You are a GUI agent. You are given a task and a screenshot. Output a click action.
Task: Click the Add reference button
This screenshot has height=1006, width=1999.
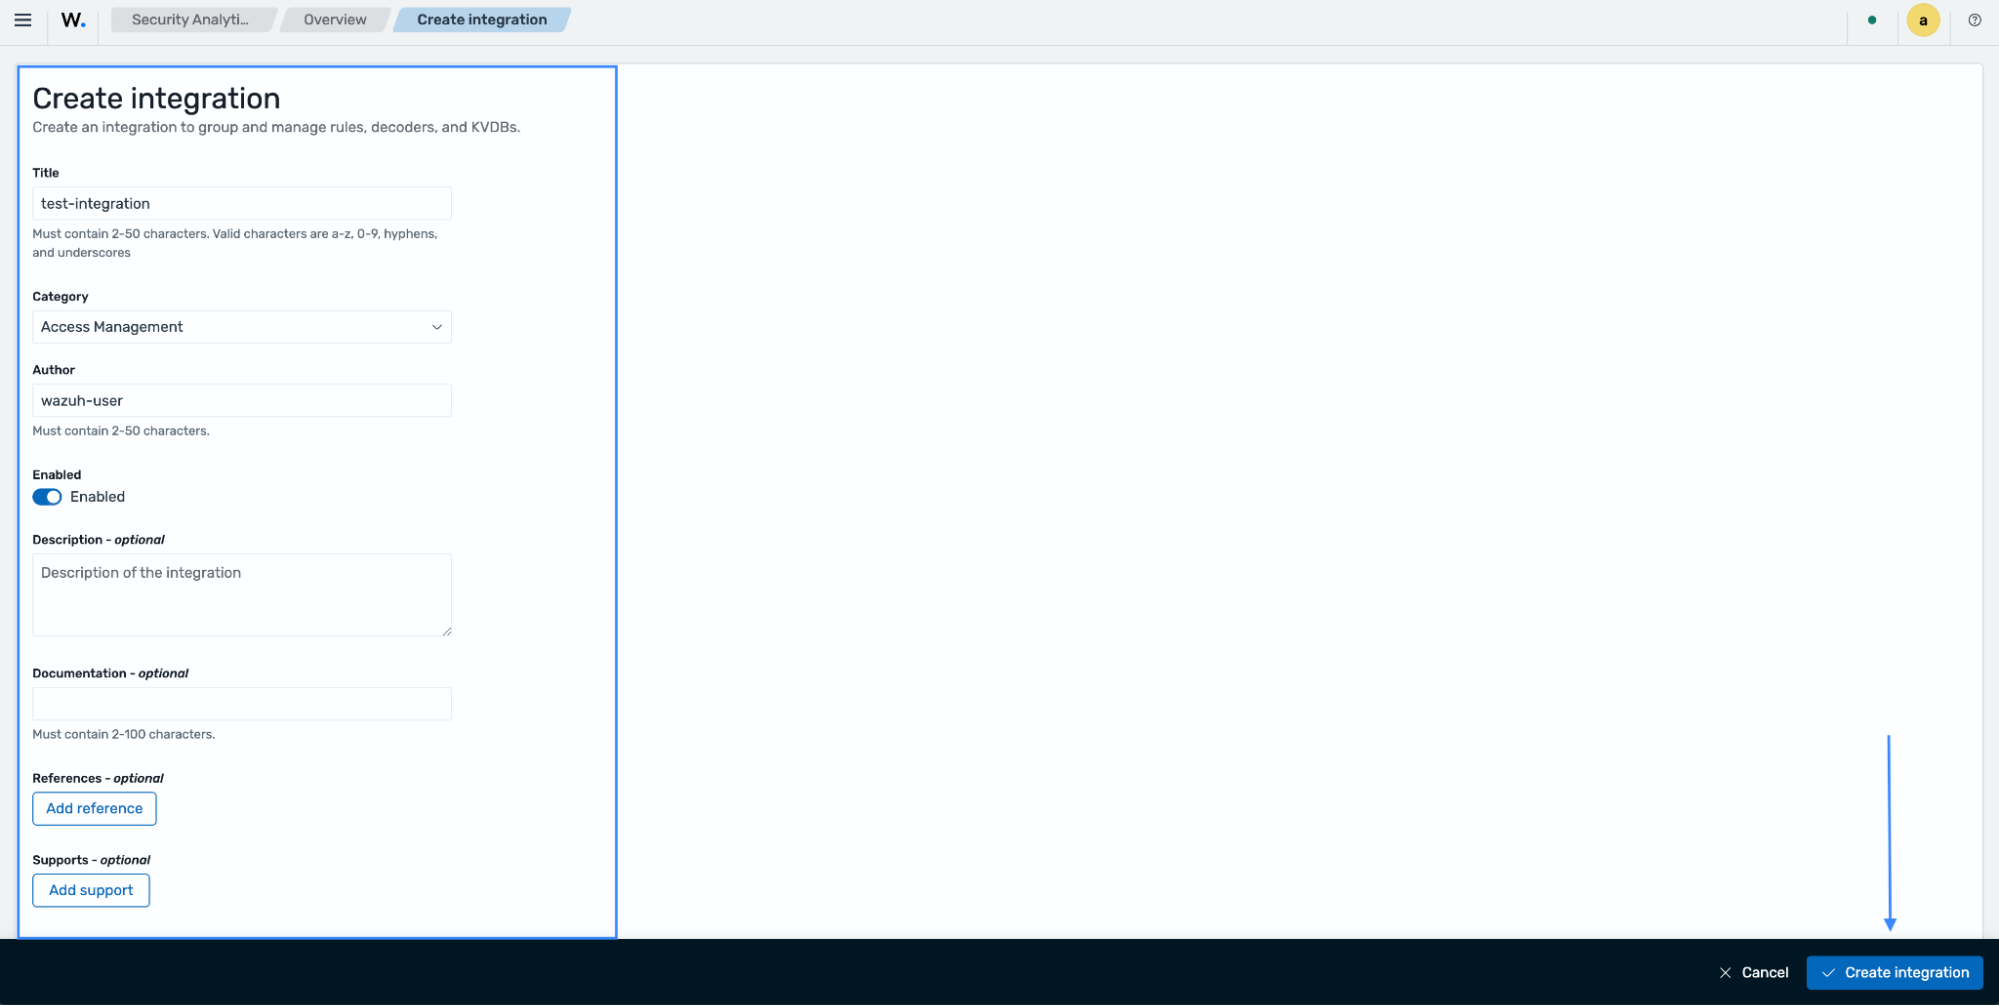[x=94, y=809]
